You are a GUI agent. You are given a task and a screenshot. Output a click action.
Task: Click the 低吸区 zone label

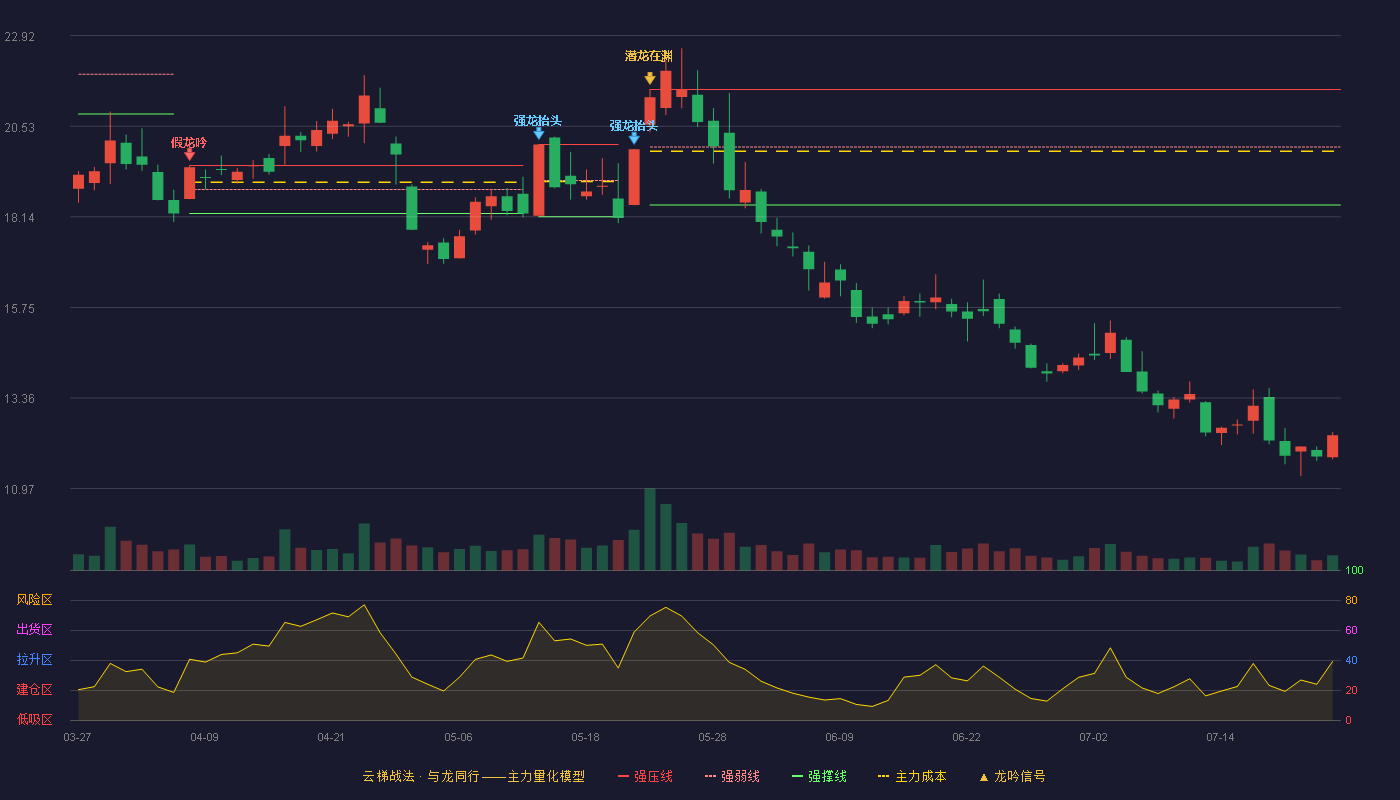[x=34, y=719]
